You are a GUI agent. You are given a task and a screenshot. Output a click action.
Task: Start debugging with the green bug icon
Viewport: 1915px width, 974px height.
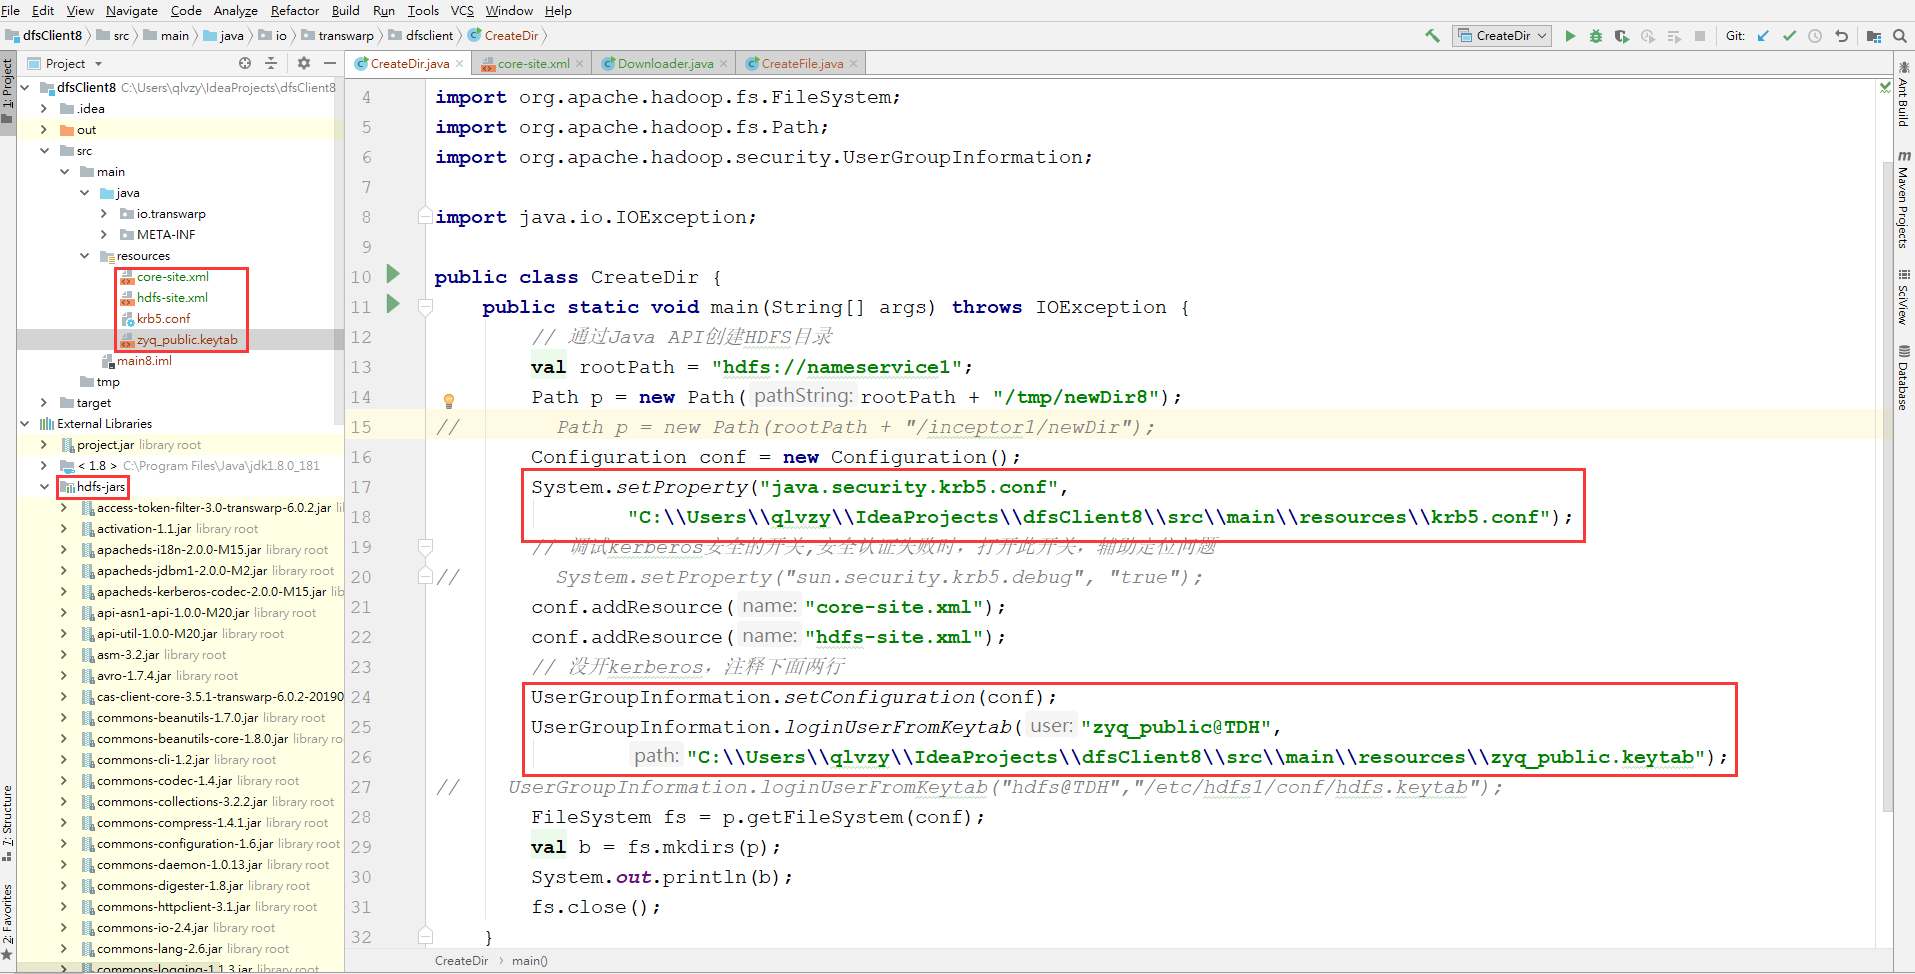(x=1596, y=36)
